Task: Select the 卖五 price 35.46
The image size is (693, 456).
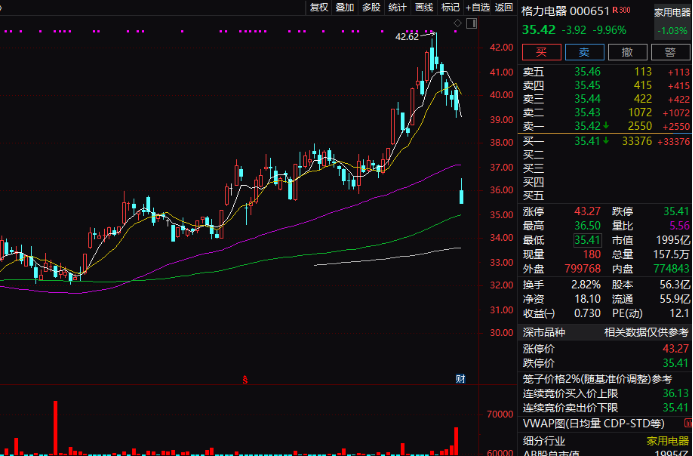Action: (587, 72)
